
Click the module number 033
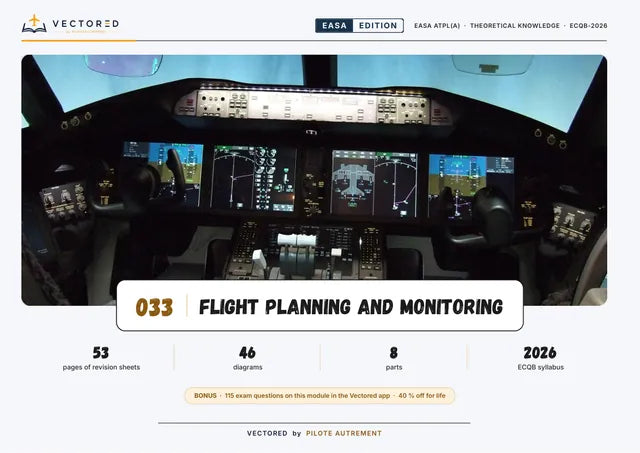click(154, 307)
